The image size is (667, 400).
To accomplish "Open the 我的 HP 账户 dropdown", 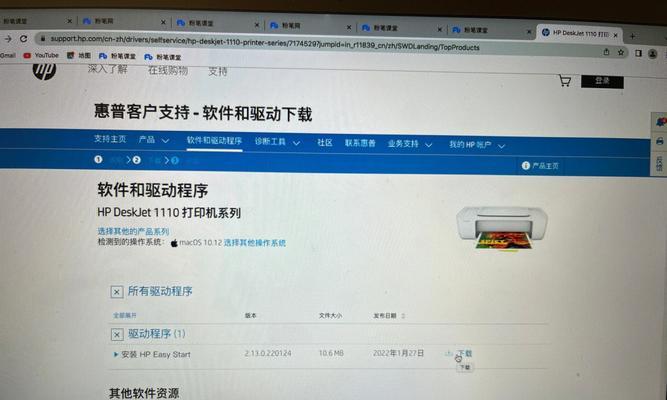I will coord(477,145).
